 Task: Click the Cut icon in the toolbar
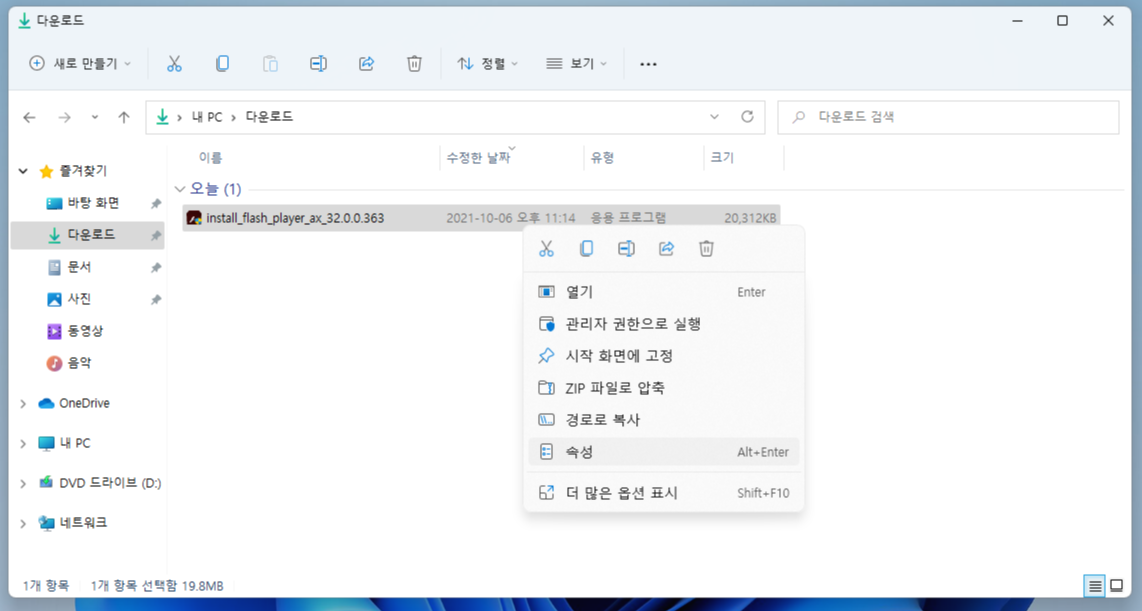pos(174,64)
